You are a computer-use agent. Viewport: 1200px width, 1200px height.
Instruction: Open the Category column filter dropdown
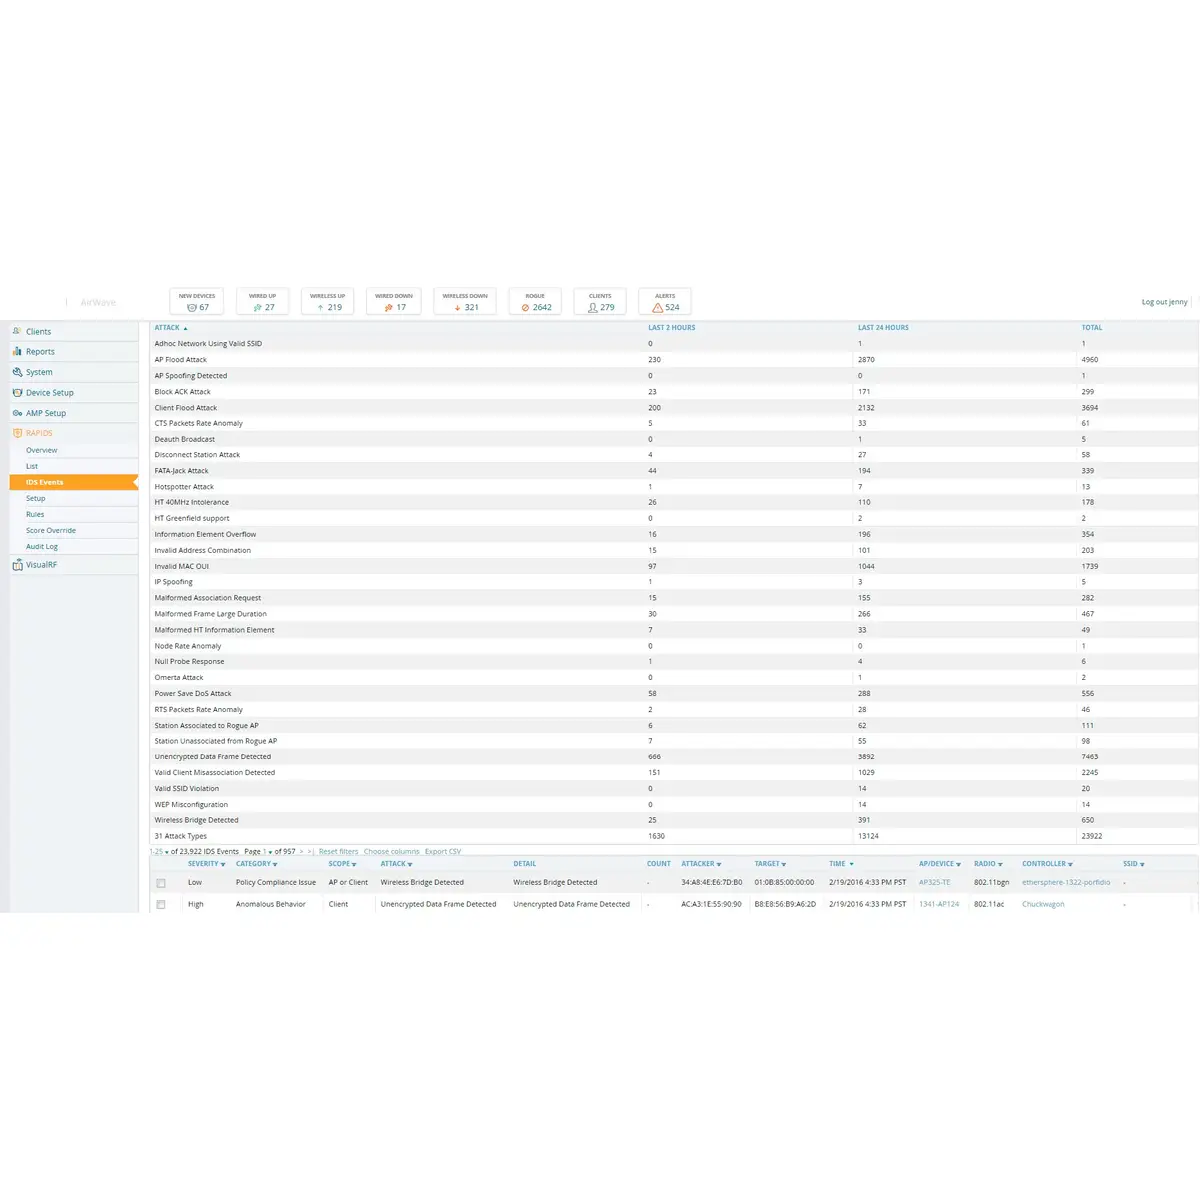(x=275, y=865)
